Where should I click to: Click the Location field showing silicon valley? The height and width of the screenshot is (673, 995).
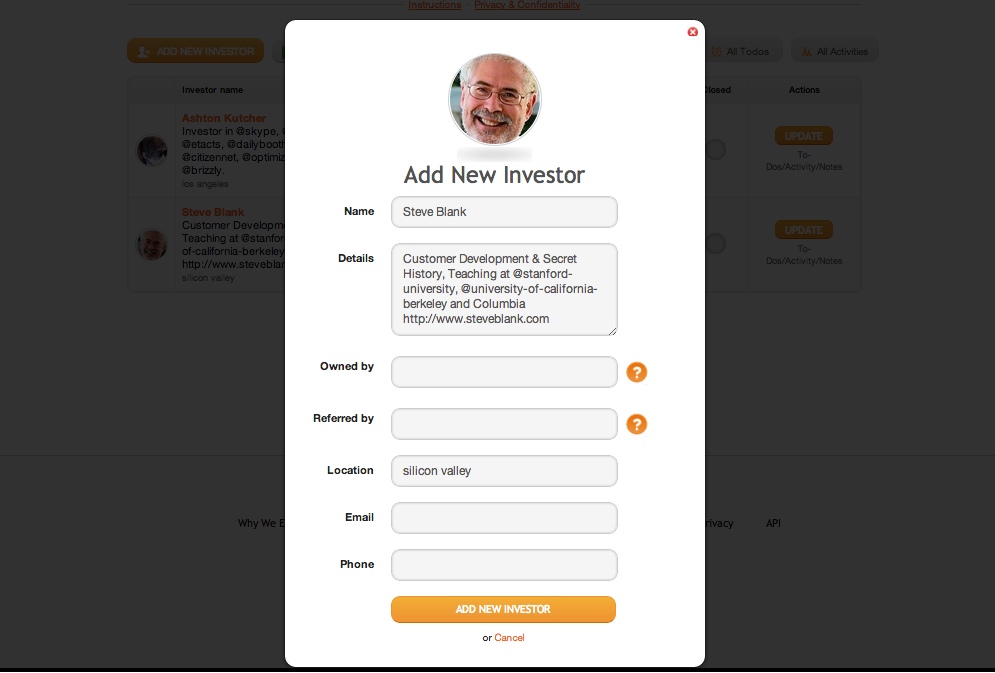(504, 471)
